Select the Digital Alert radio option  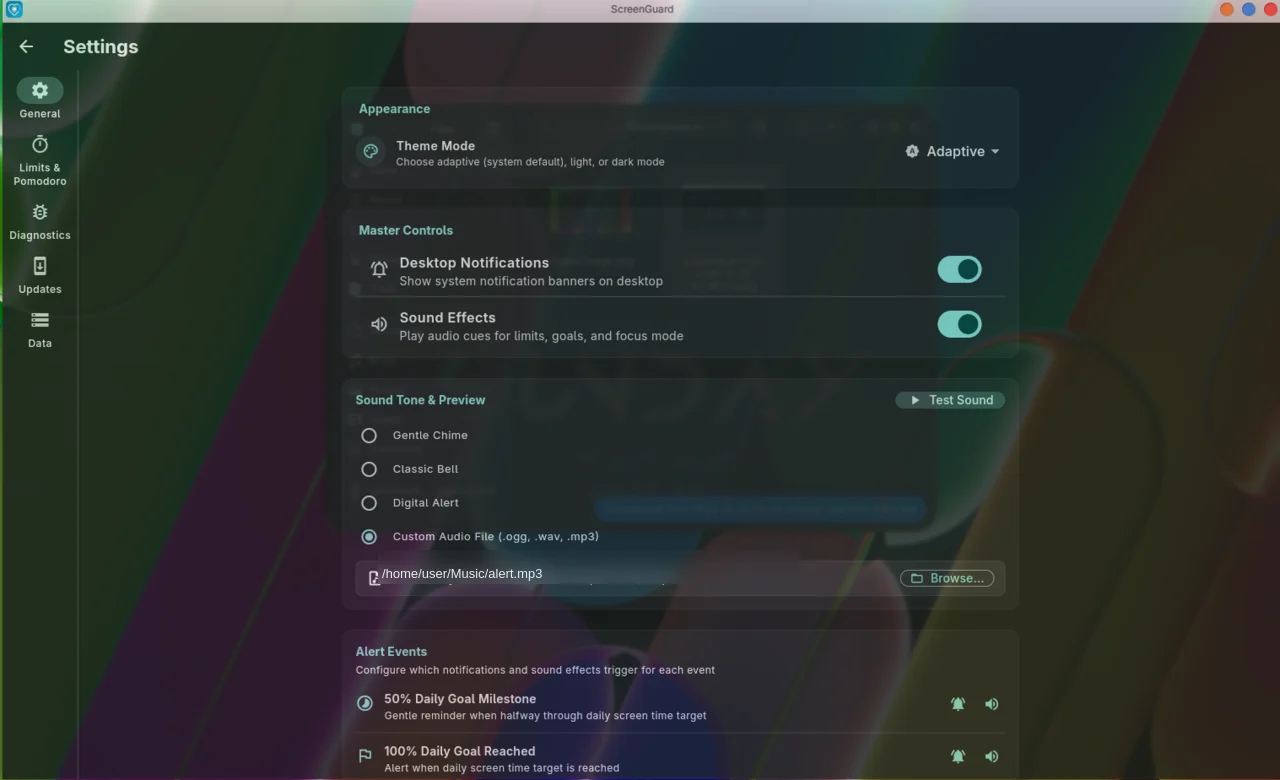pyautogui.click(x=369, y=503)
